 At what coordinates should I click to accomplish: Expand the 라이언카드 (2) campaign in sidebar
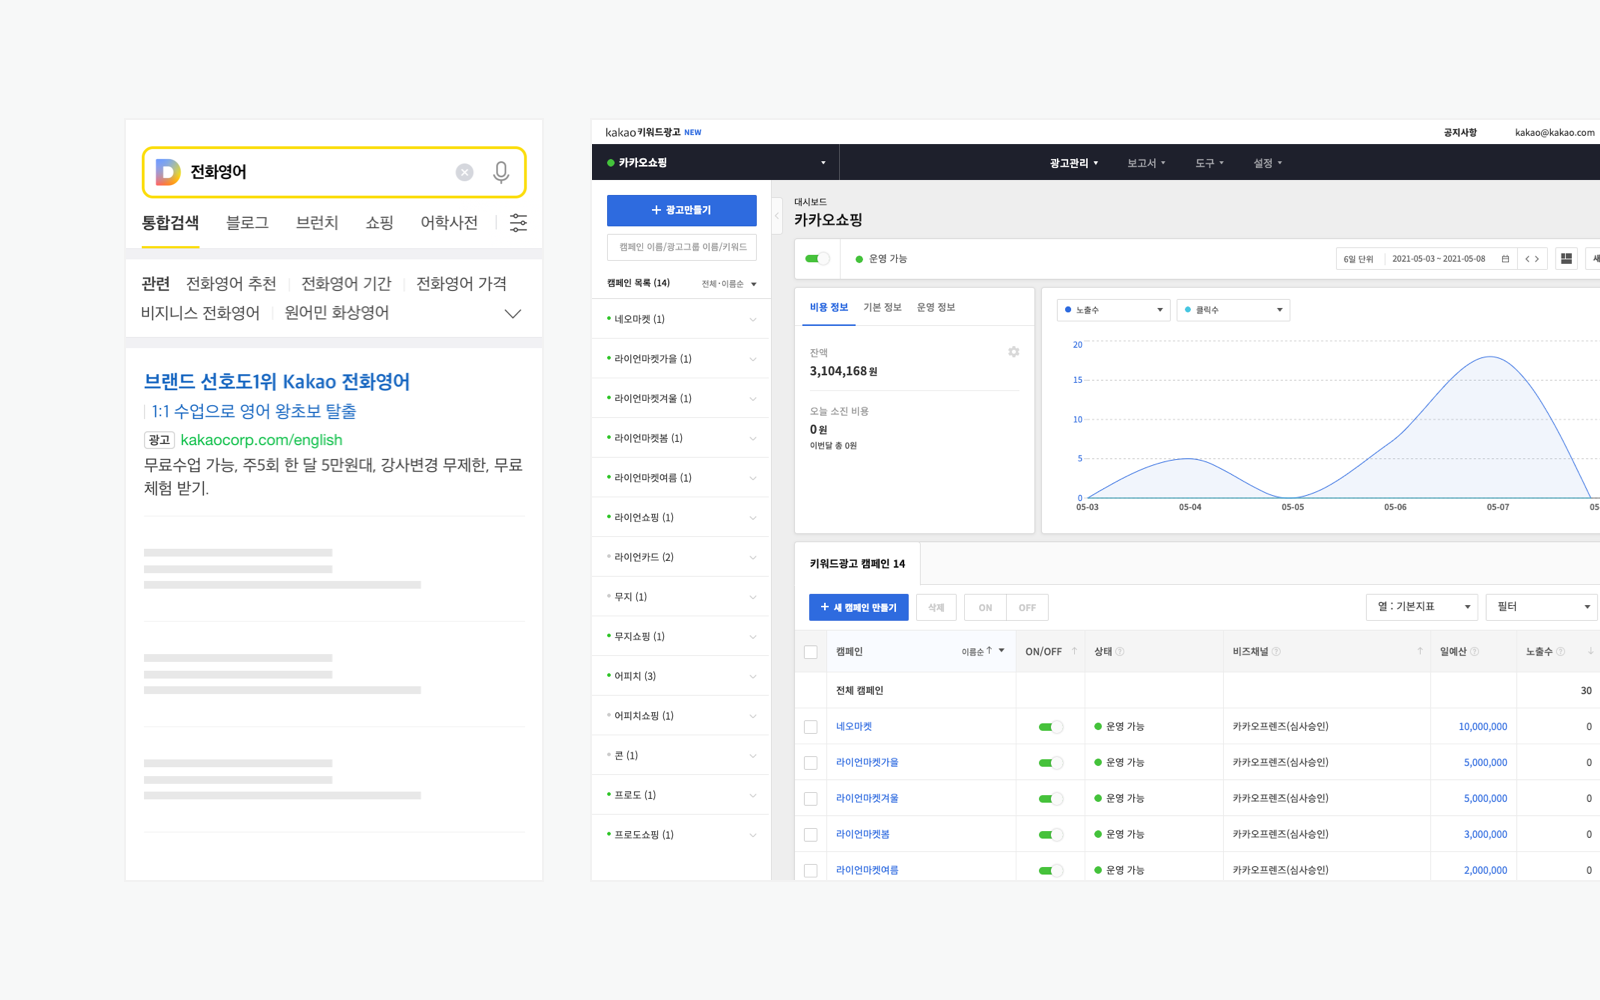pos(752,557)
